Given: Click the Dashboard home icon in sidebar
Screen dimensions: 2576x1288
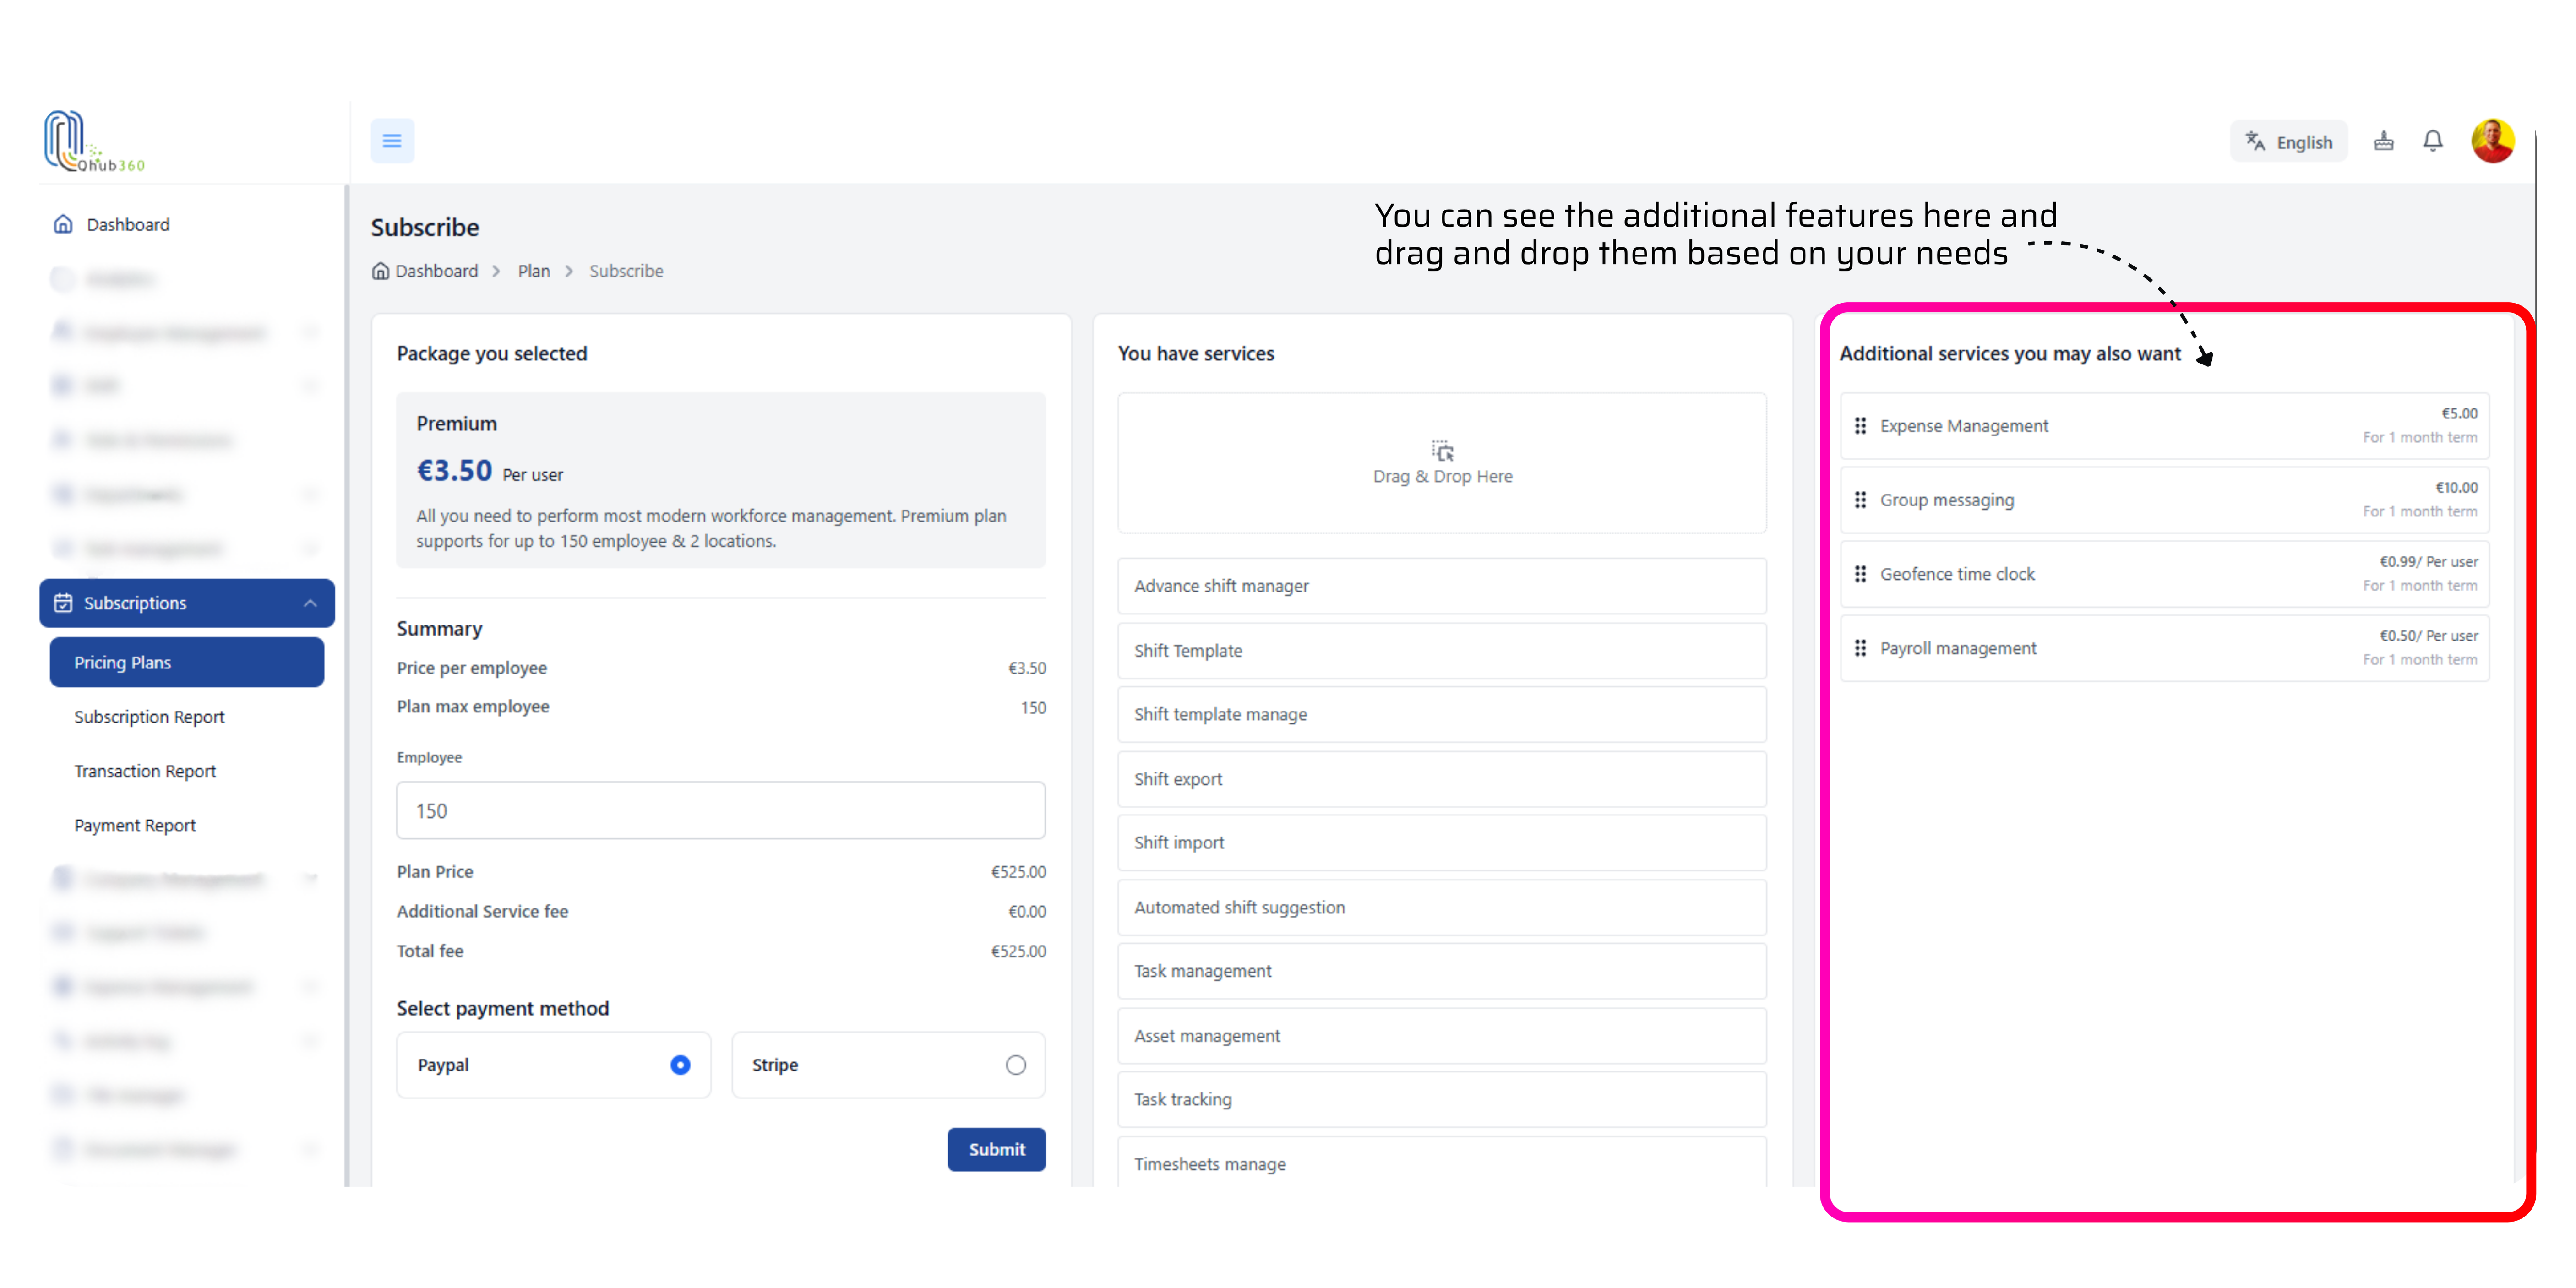Looking at the screenshot, I should point(63,224).
